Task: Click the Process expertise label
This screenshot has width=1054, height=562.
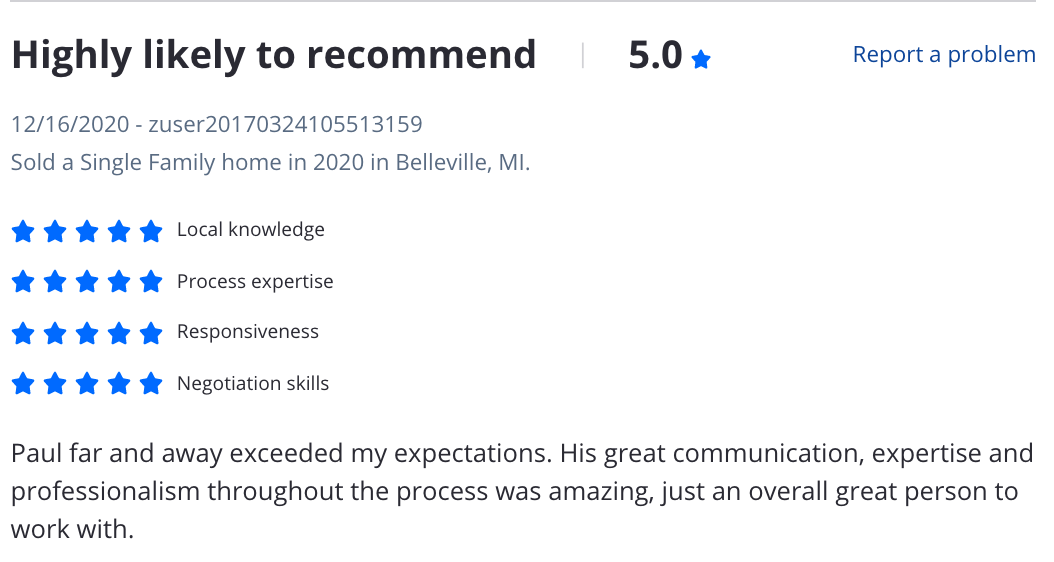Action: pyautogui.click(x=255, y=282)
